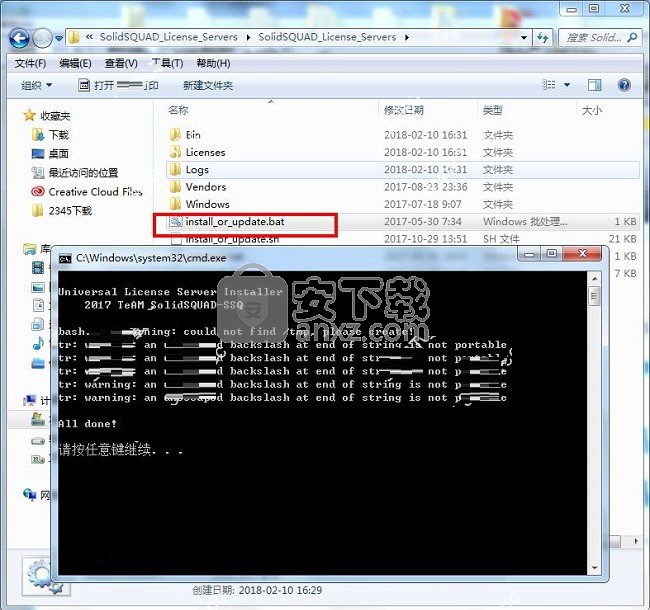Click the cmd.exe title bar icon
This screenshot has width=650, height=610.
coord(65,259)
